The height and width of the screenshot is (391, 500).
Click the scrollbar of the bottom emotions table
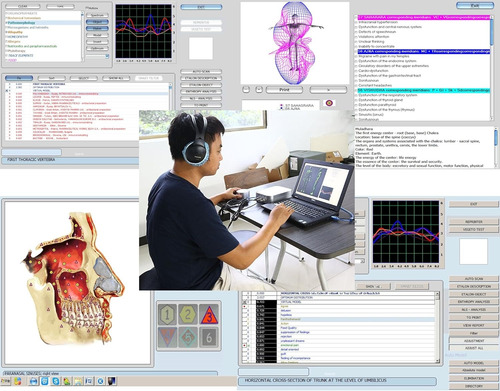click(437, 327)
